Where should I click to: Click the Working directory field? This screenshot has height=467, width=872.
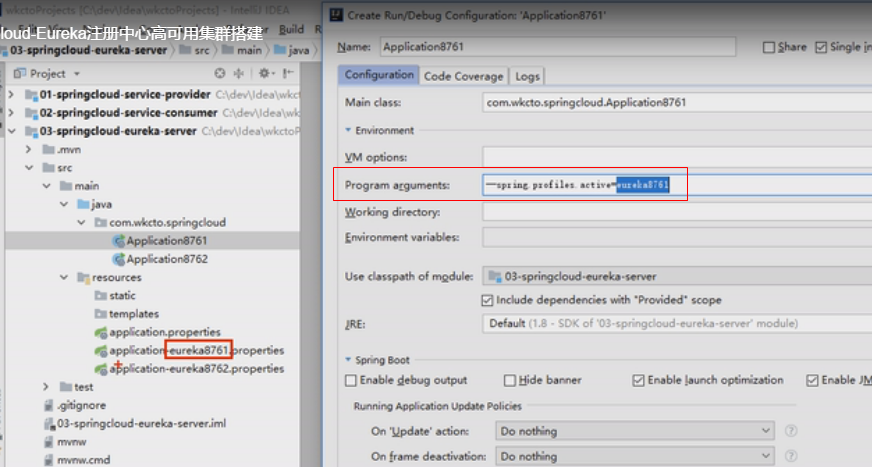click(677, 212)
